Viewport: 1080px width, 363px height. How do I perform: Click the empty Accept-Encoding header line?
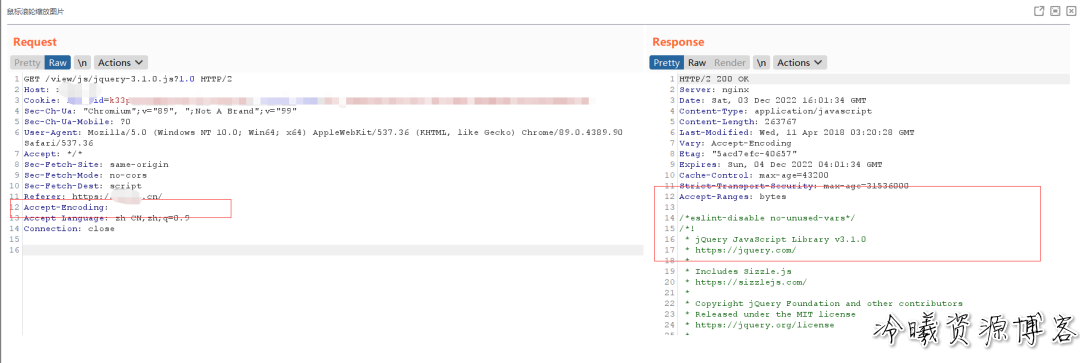point(66,207)
